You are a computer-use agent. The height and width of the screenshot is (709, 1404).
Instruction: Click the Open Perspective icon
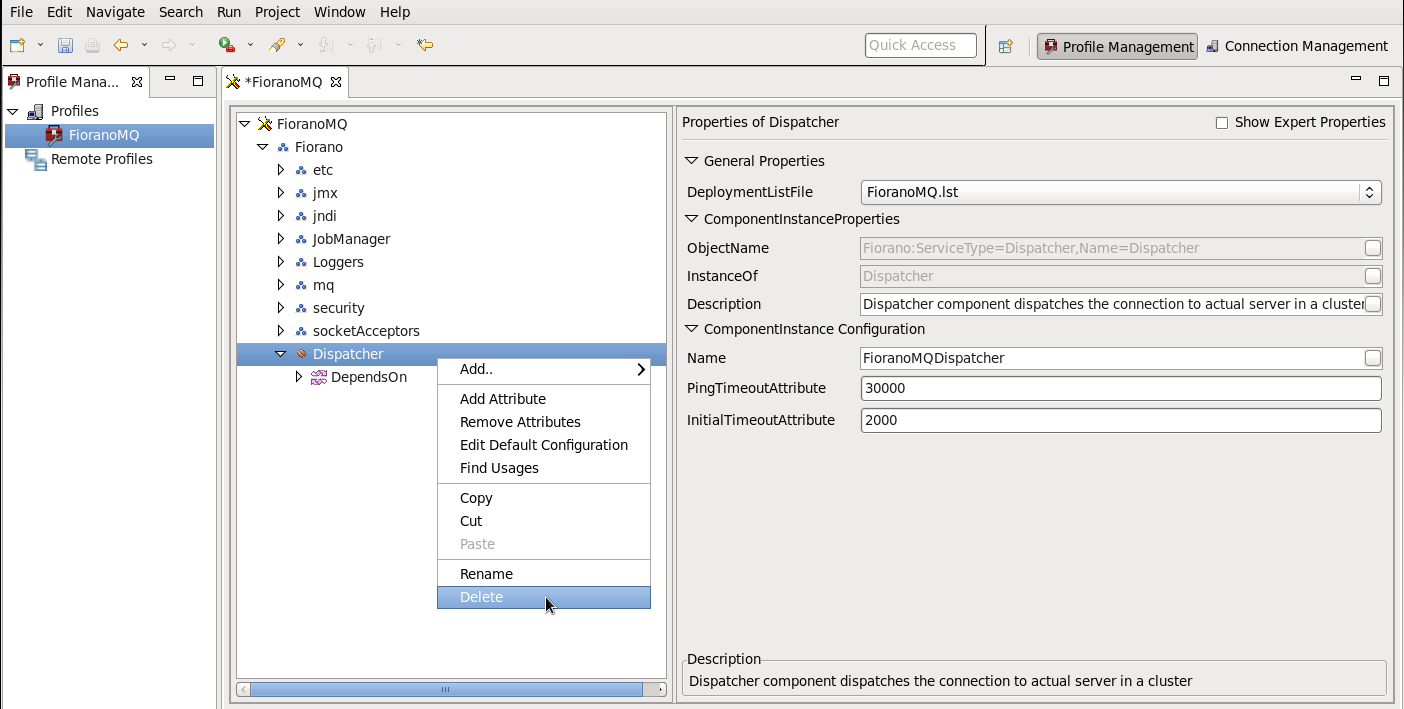[1006, 46]
